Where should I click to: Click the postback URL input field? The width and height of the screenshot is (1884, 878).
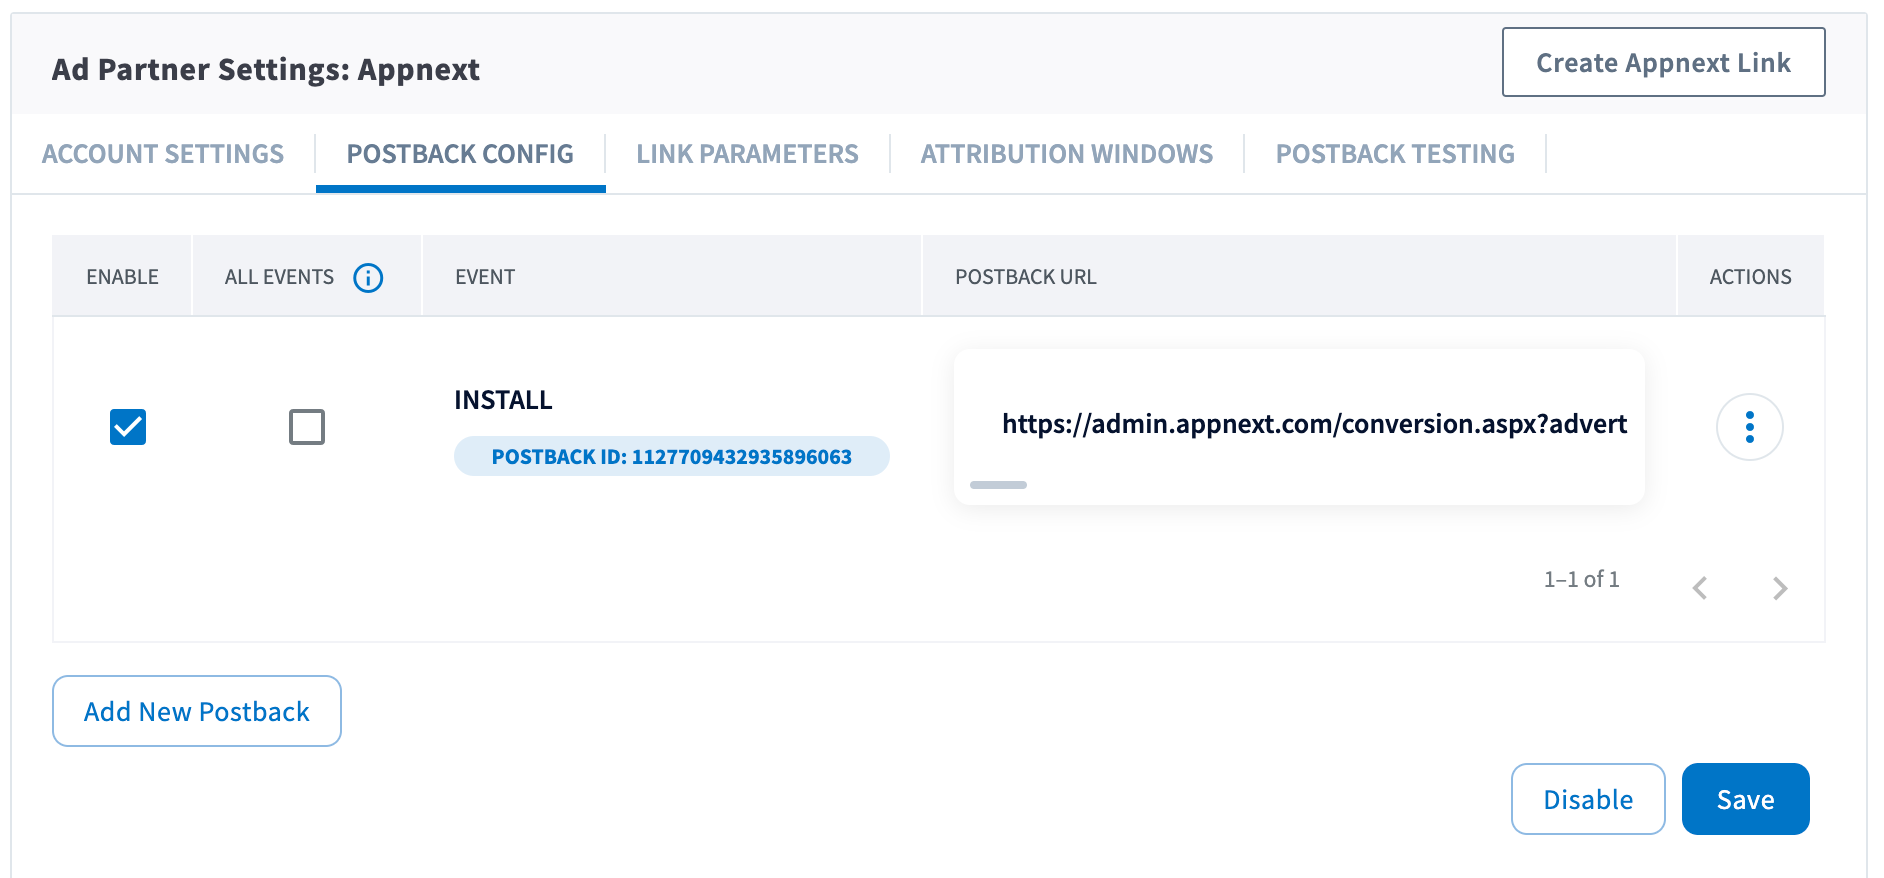pyautogui.click(x=1299, y=425)
